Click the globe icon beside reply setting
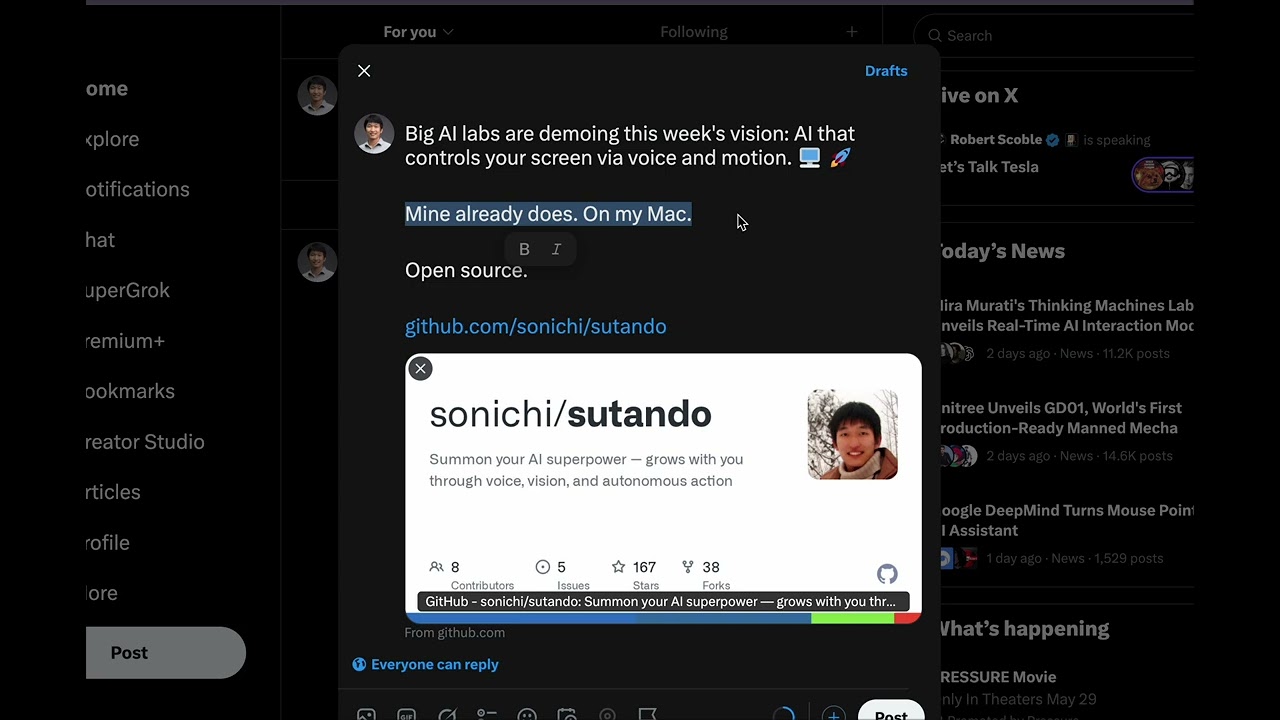1280x720 pixels. 359,664
